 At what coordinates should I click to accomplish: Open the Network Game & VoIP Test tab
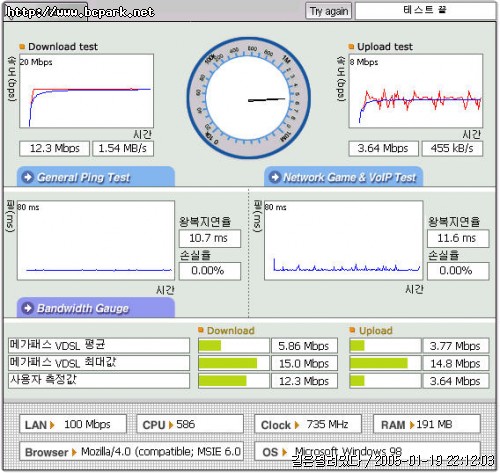pos(343,177)
